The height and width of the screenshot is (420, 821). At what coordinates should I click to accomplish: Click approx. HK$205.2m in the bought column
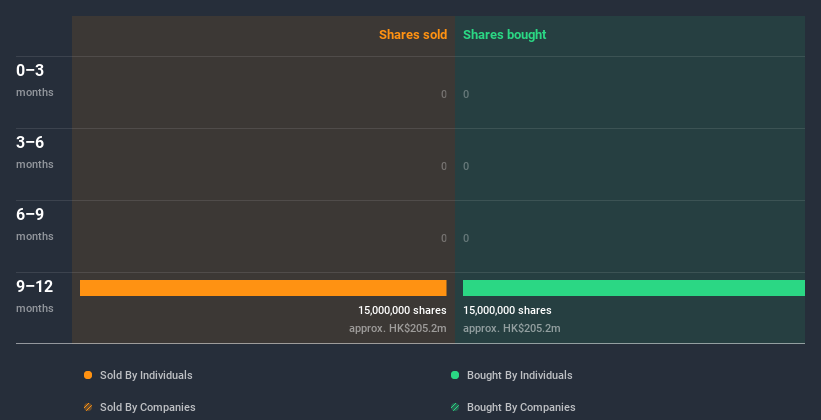512,328
